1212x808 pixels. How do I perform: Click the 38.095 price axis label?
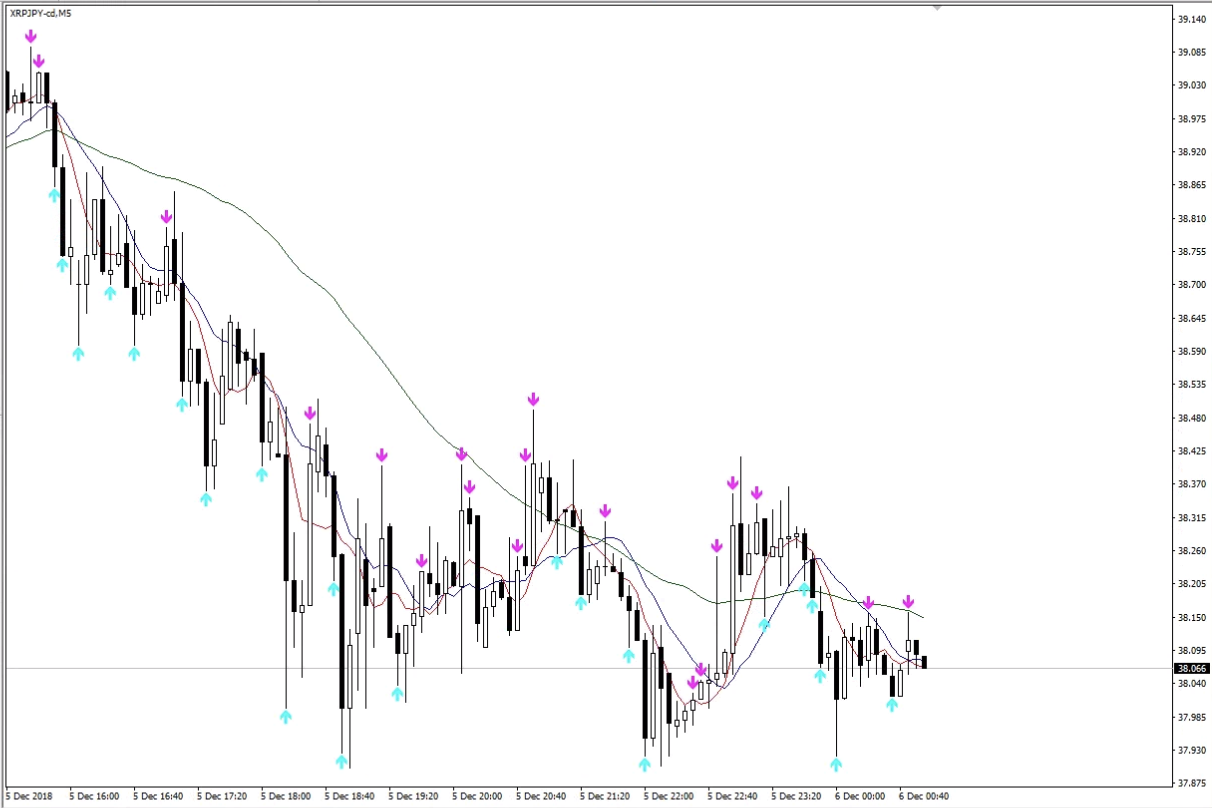coord(1193,651)
